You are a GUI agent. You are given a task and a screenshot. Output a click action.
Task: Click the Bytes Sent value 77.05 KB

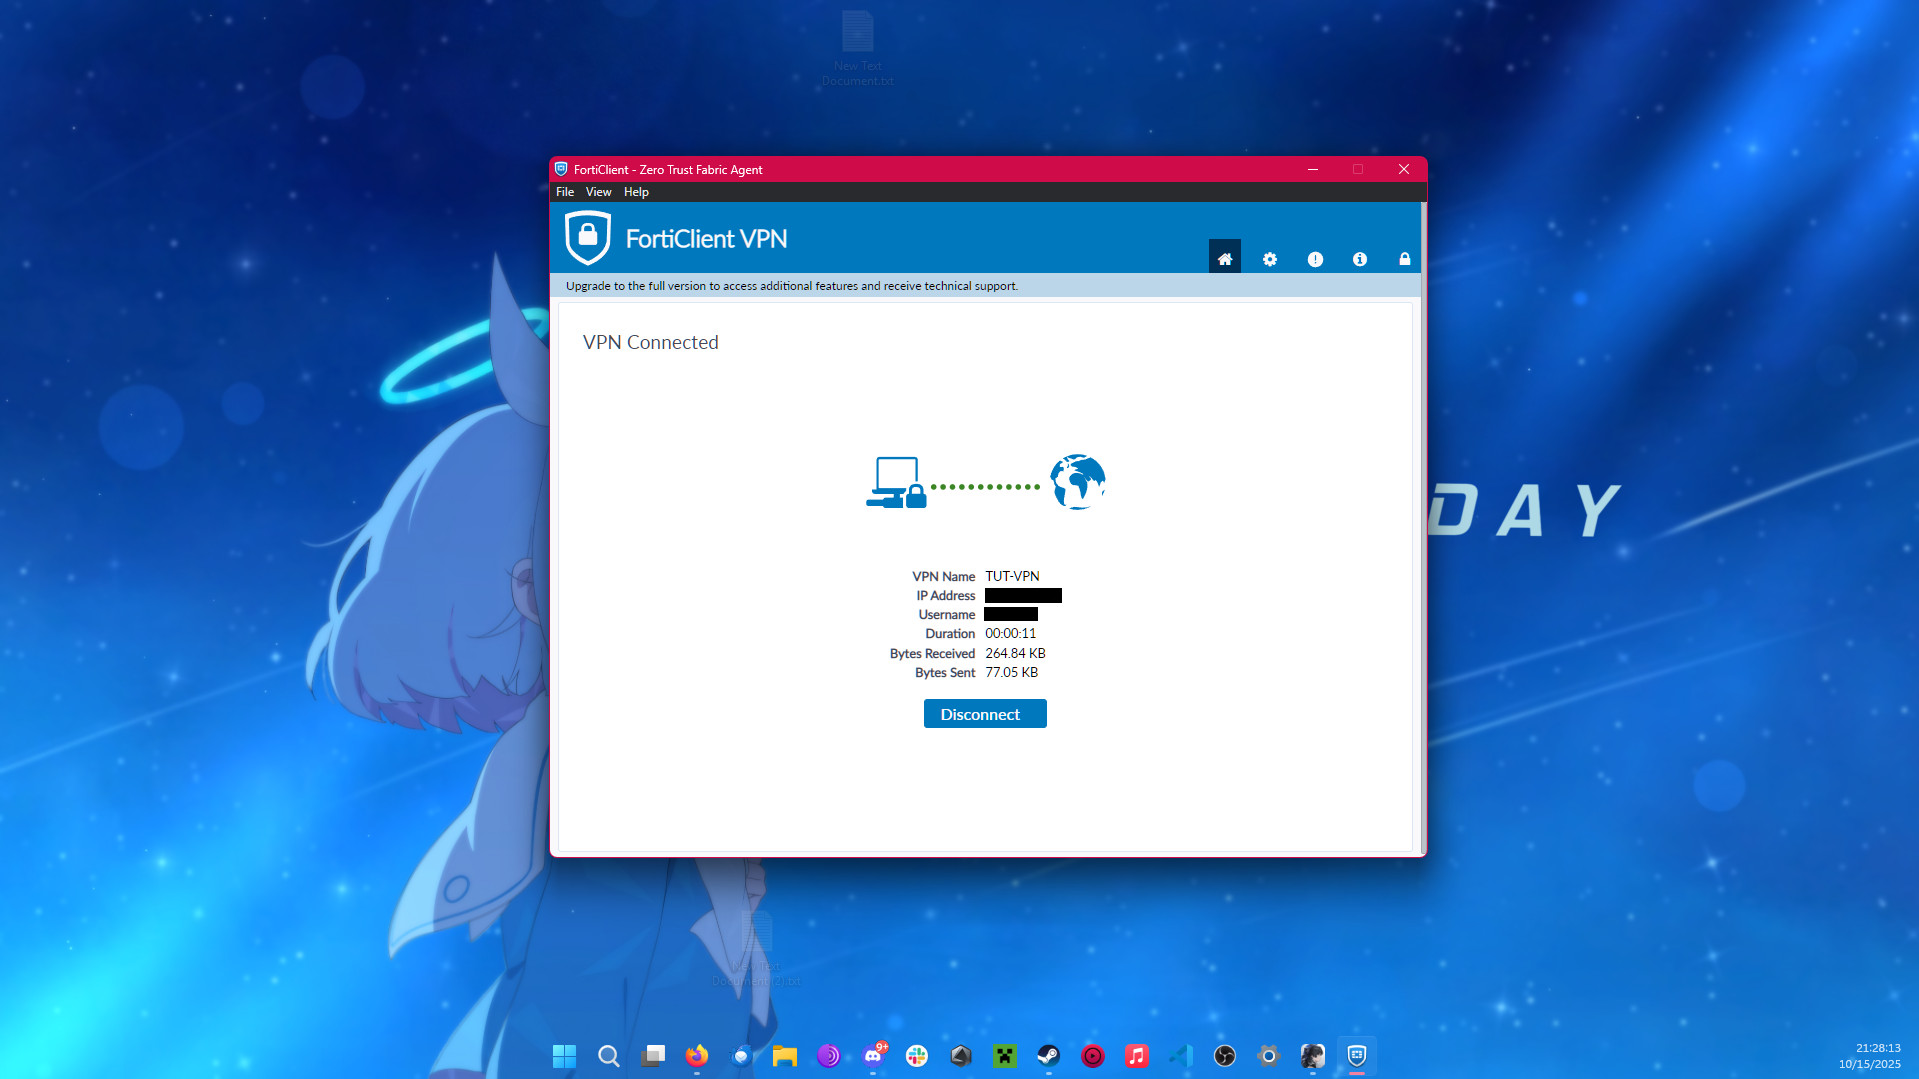click(x=1011, y=673)
